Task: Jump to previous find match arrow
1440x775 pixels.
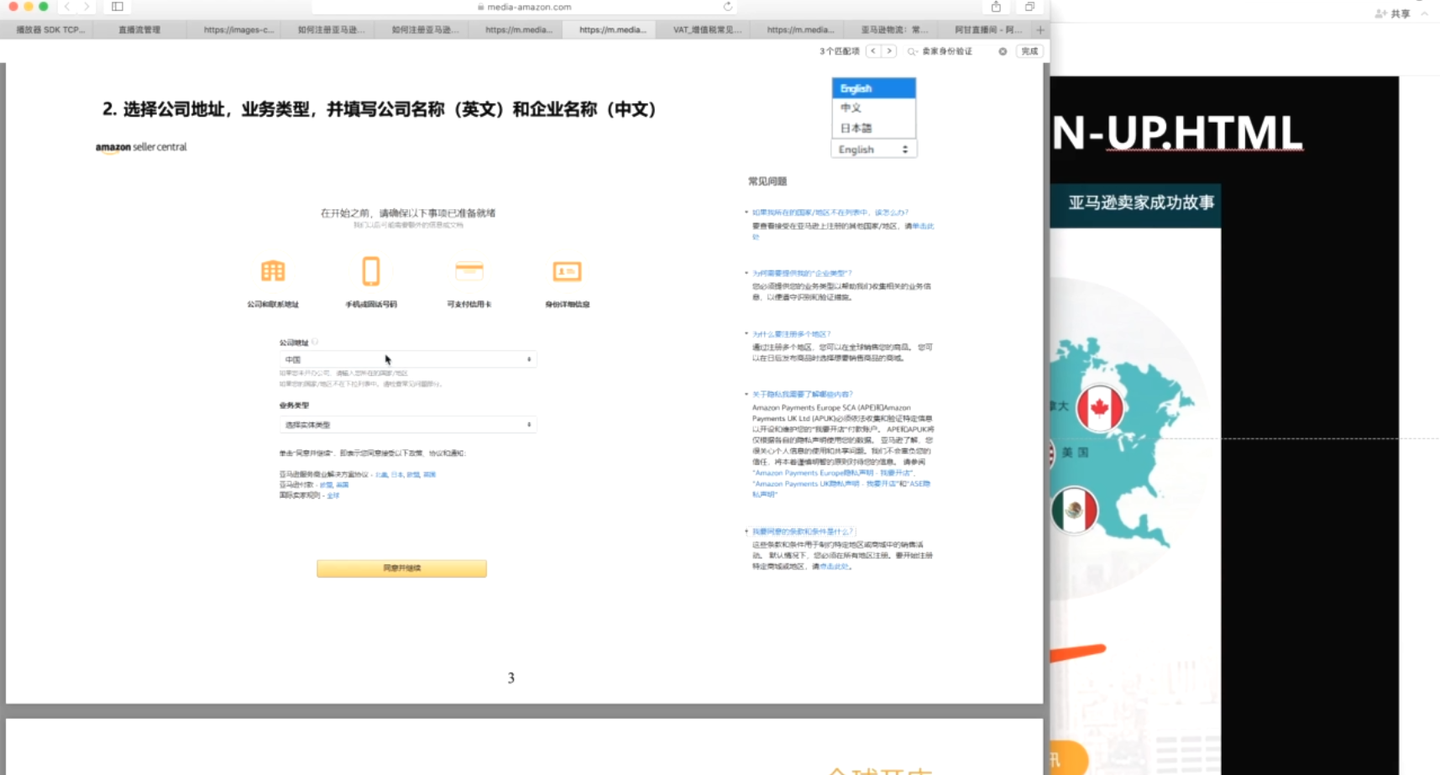Action: click(x=873, y=51)
